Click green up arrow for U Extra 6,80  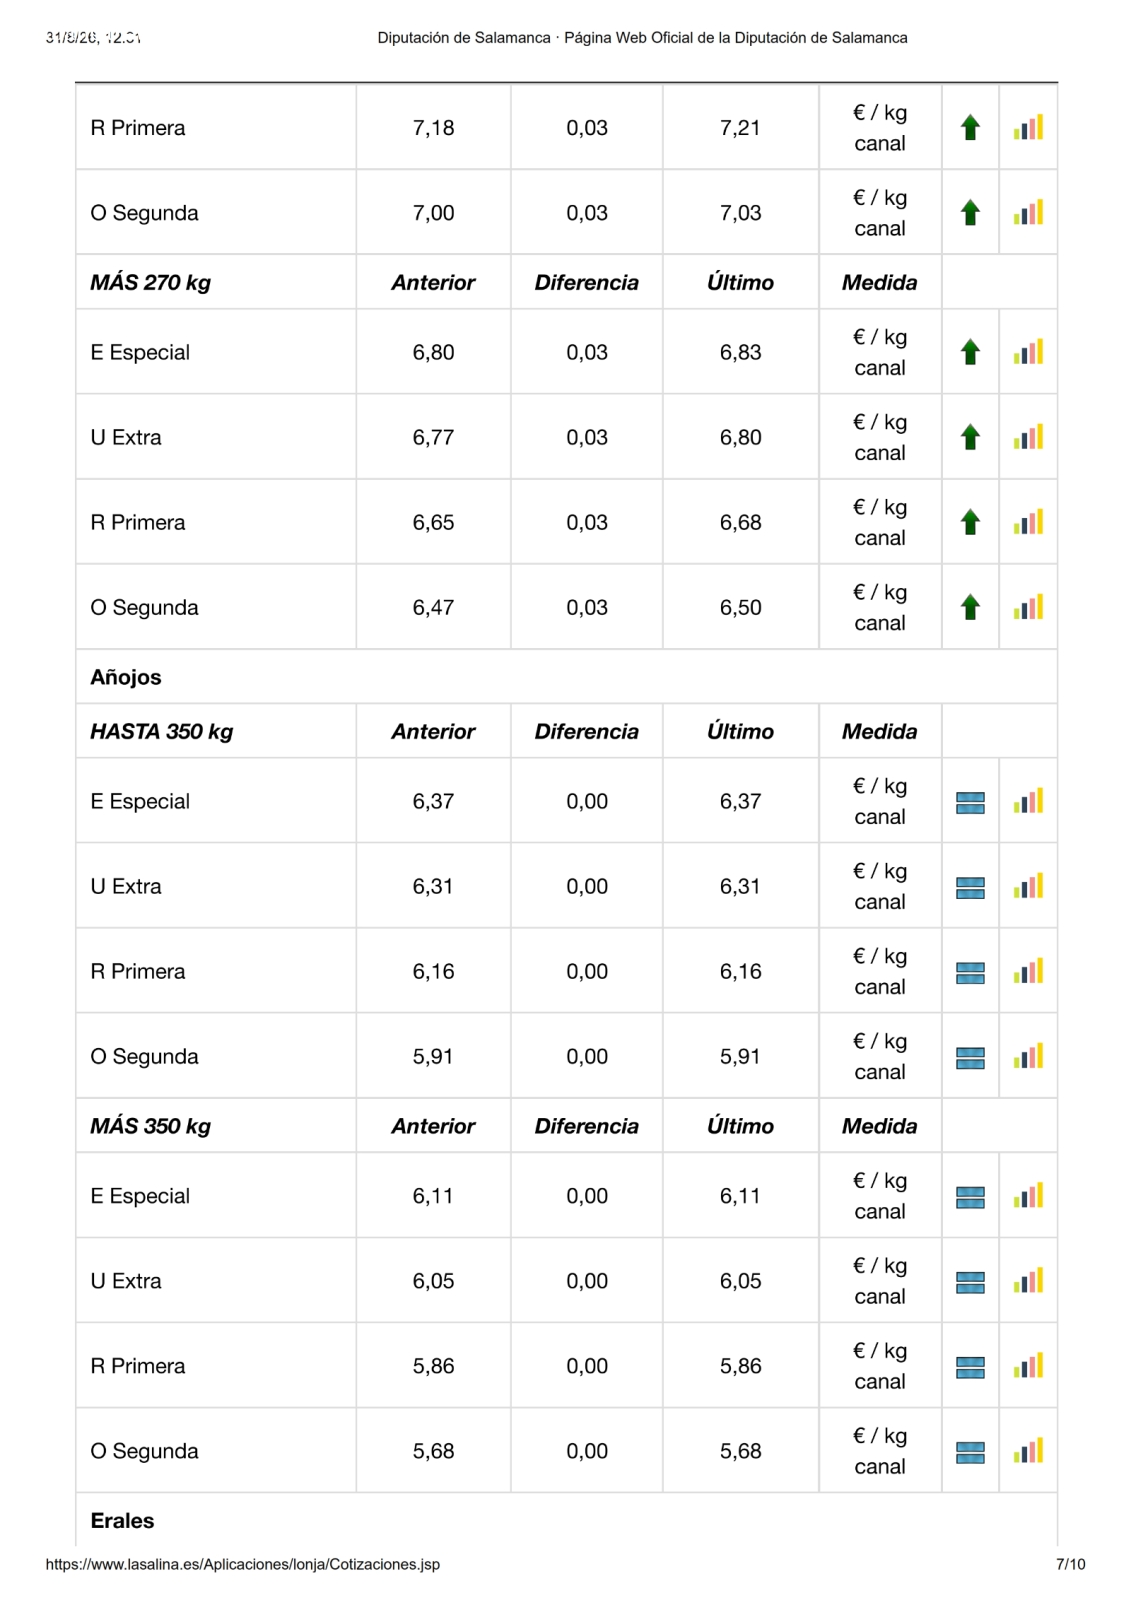(x=970, y=437)
